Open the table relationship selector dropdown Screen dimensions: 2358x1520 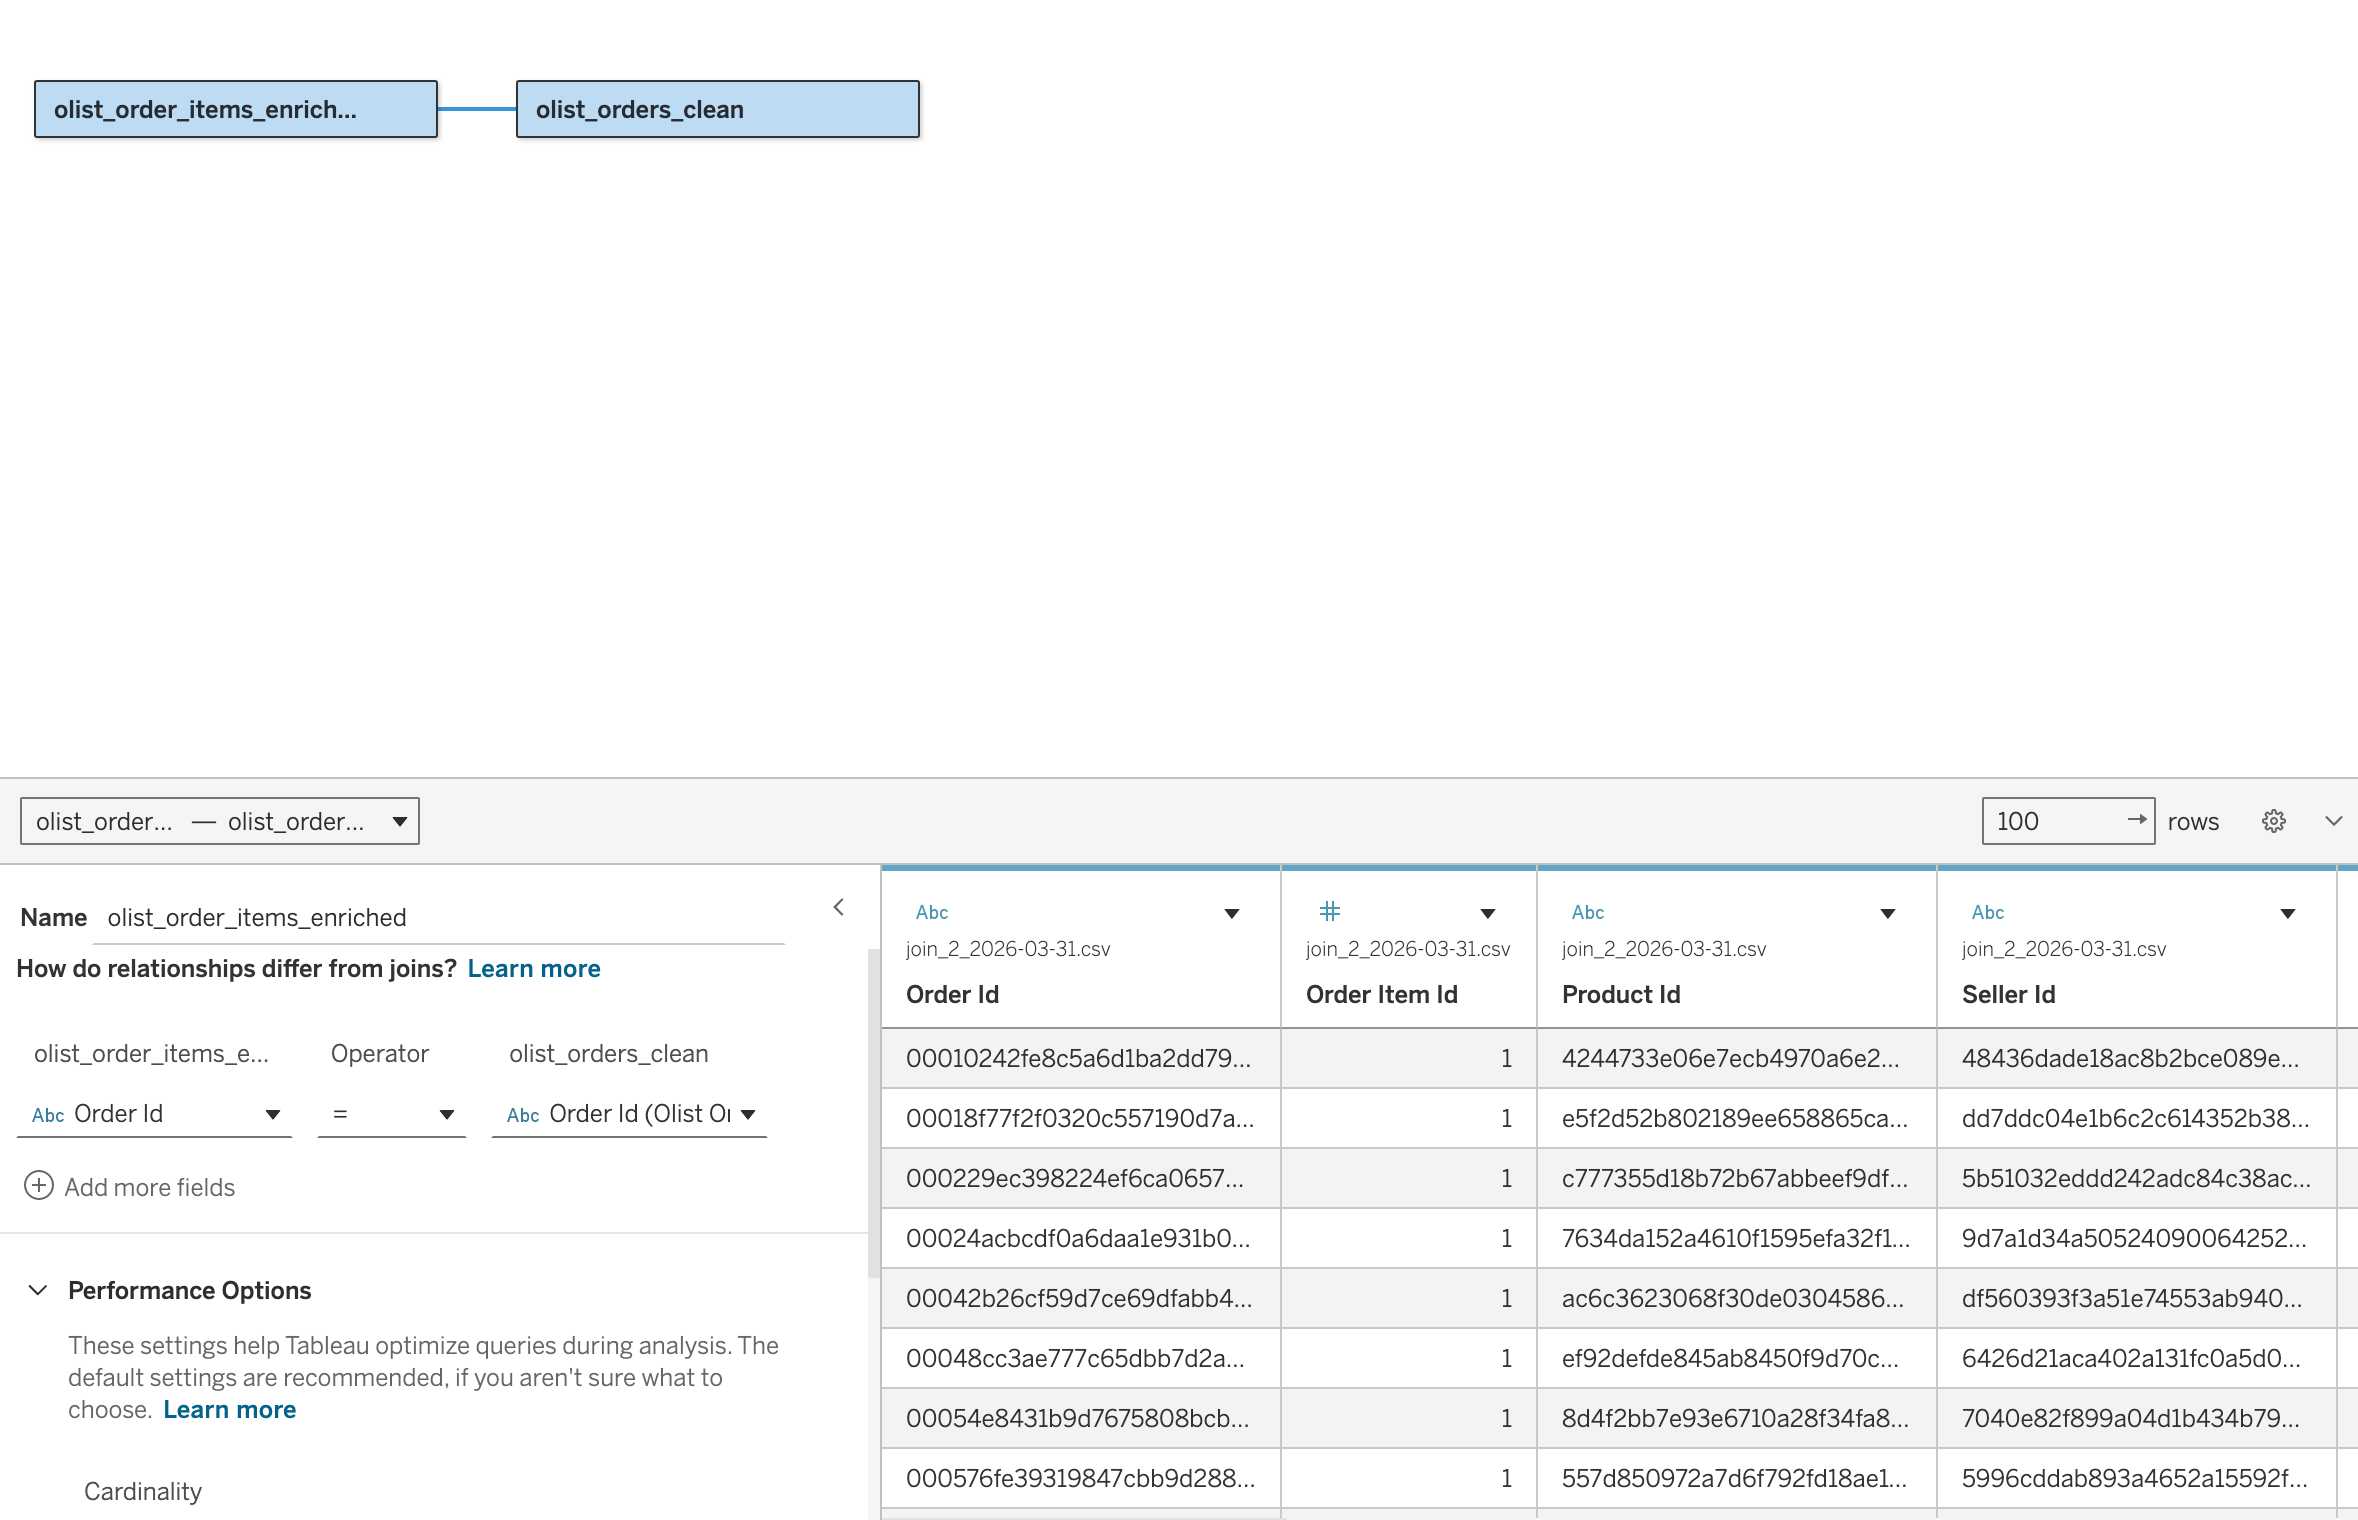click(x=399, y=821)
